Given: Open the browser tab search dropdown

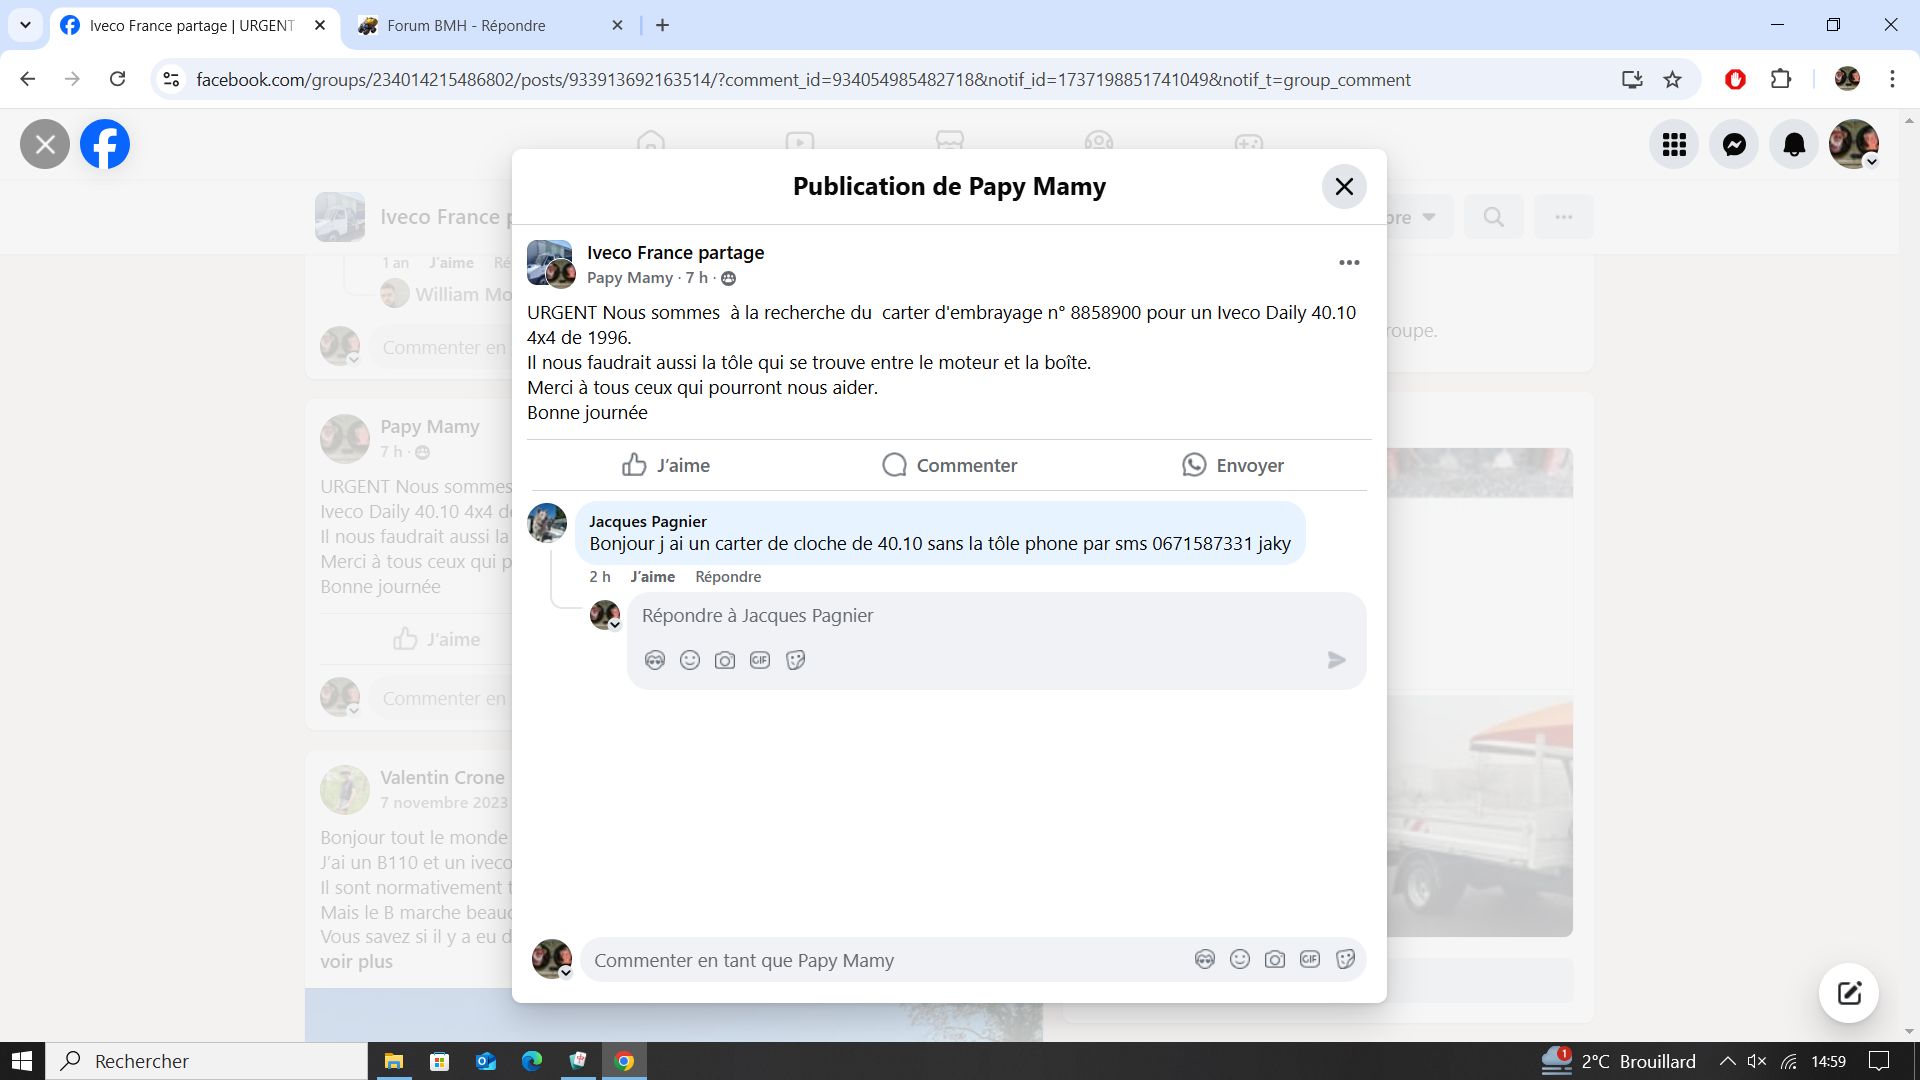Looking at the screenshot, I should [25, 25].
